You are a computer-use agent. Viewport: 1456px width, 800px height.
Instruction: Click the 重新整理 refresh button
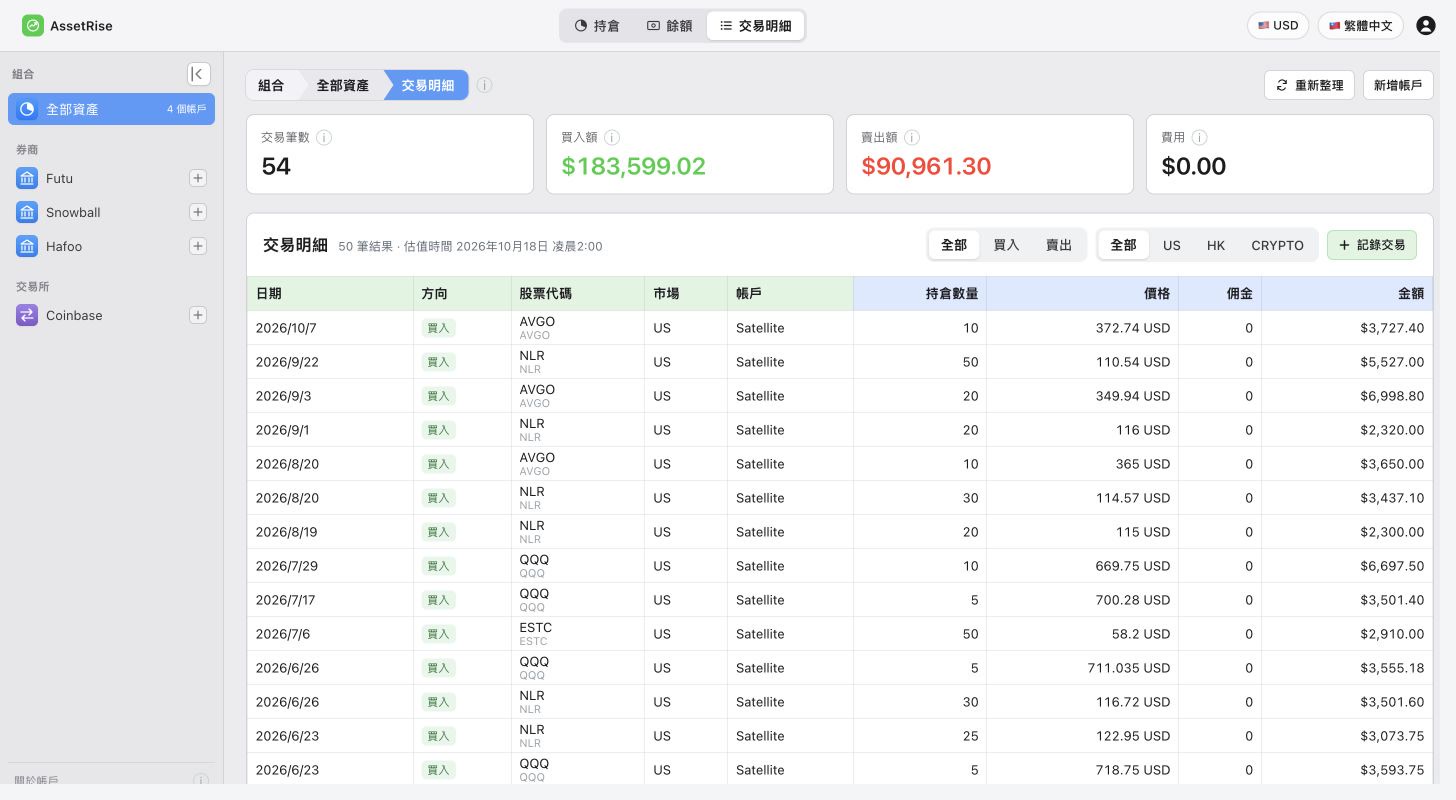click(1309, 85)
